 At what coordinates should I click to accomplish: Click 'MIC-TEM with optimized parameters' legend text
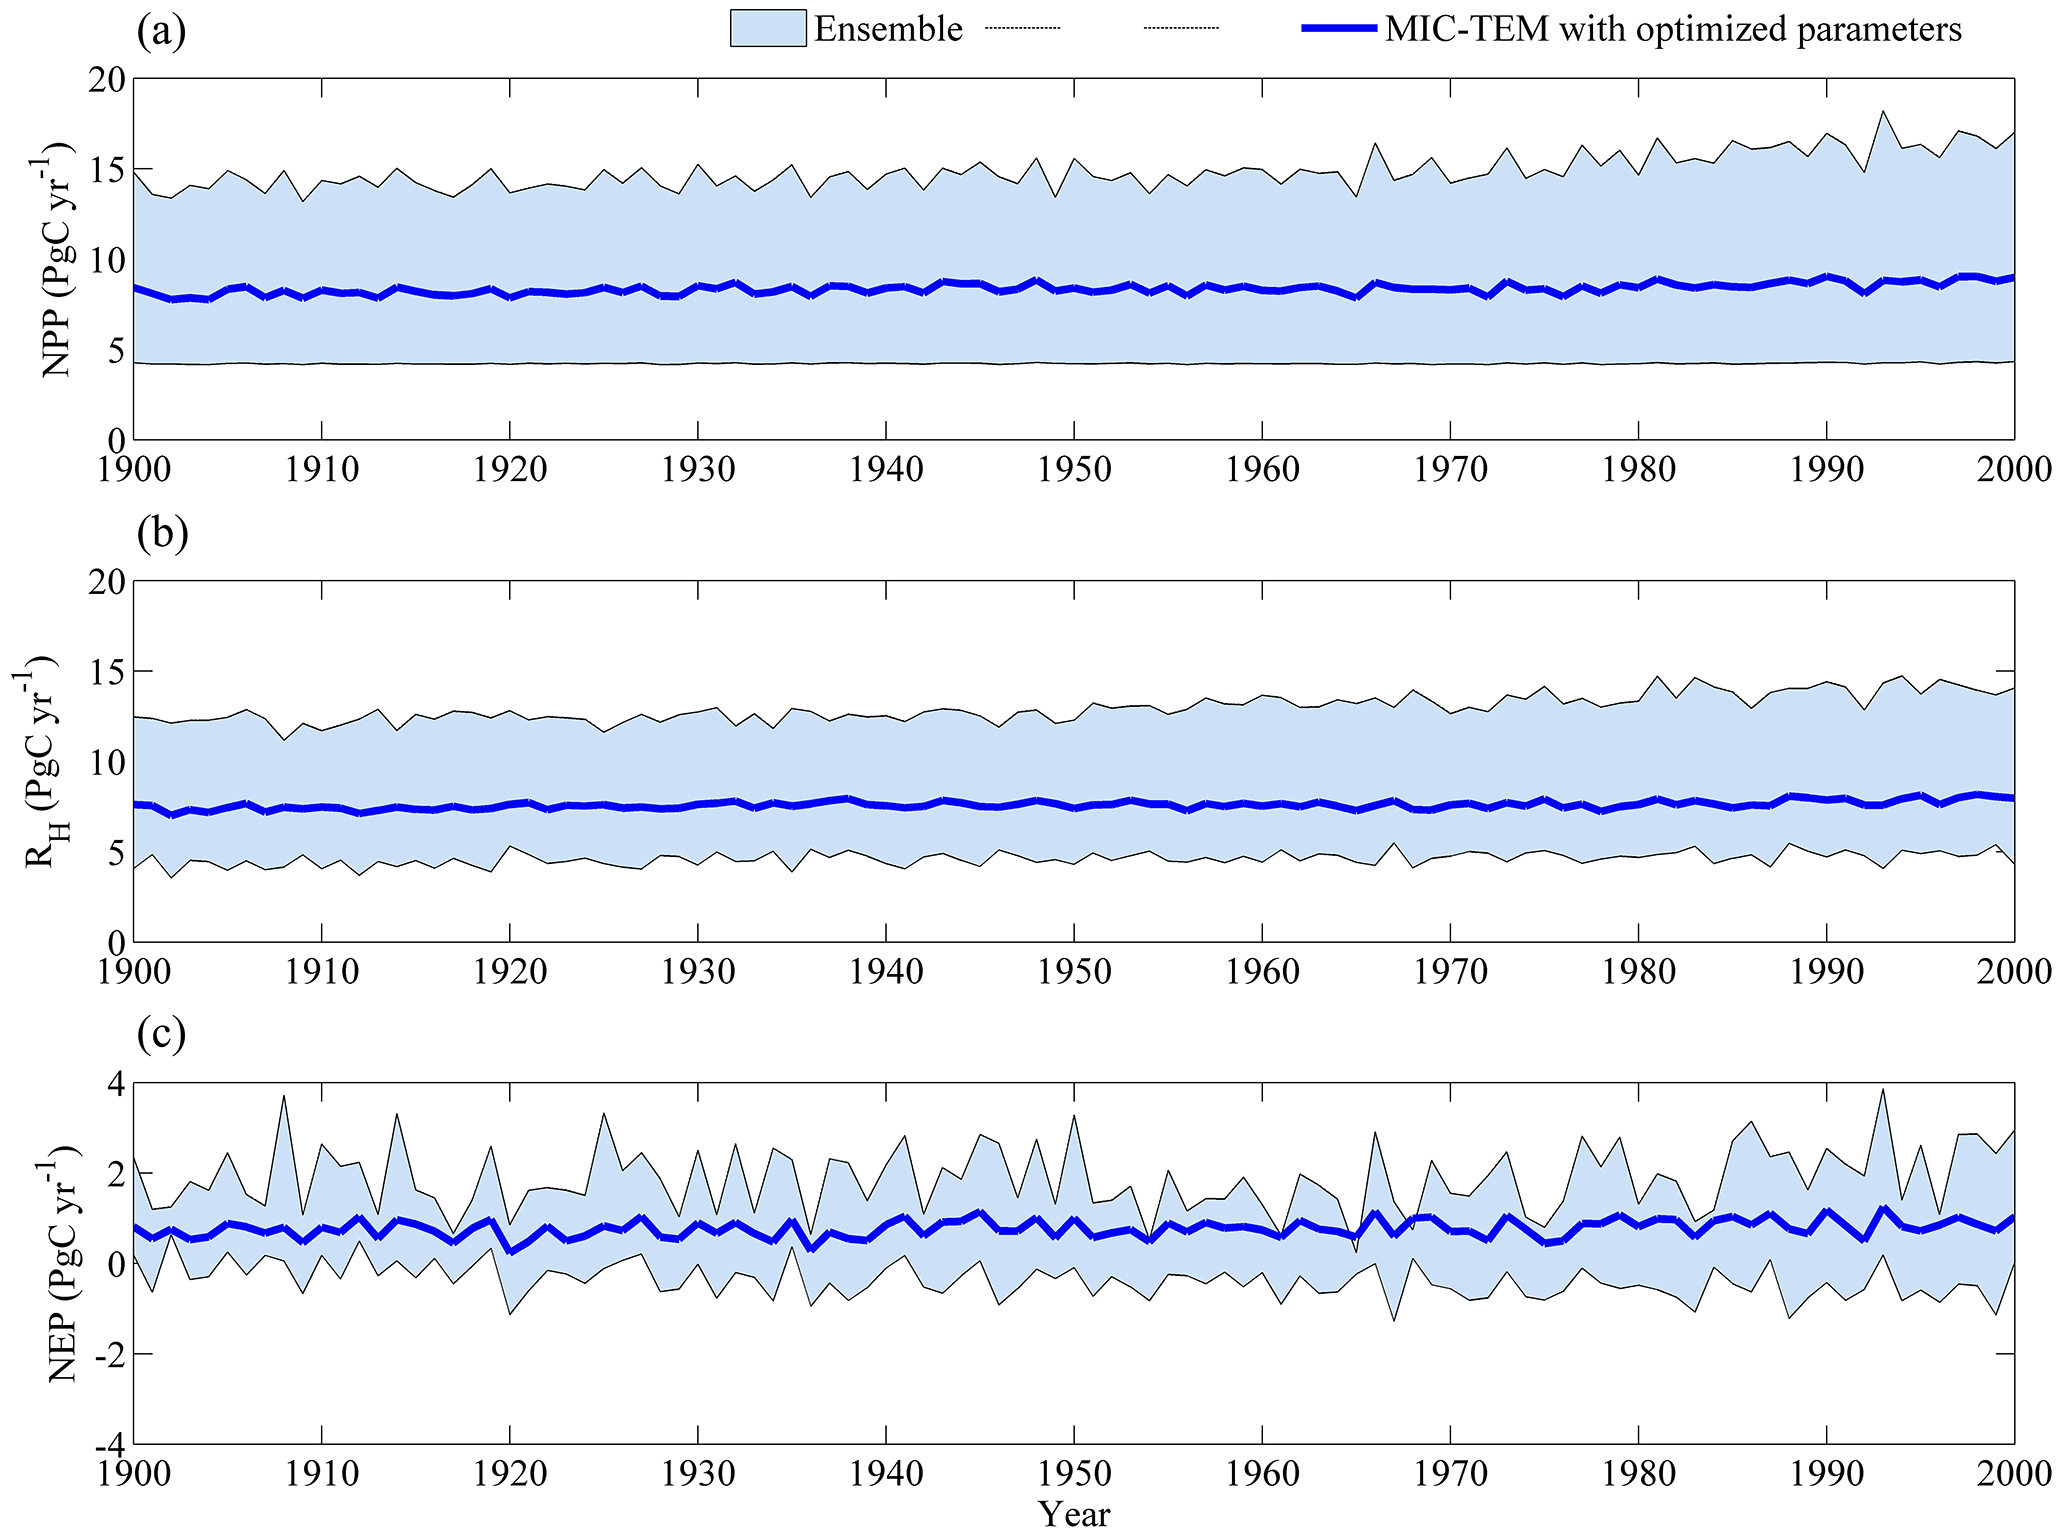(1672, 29)
